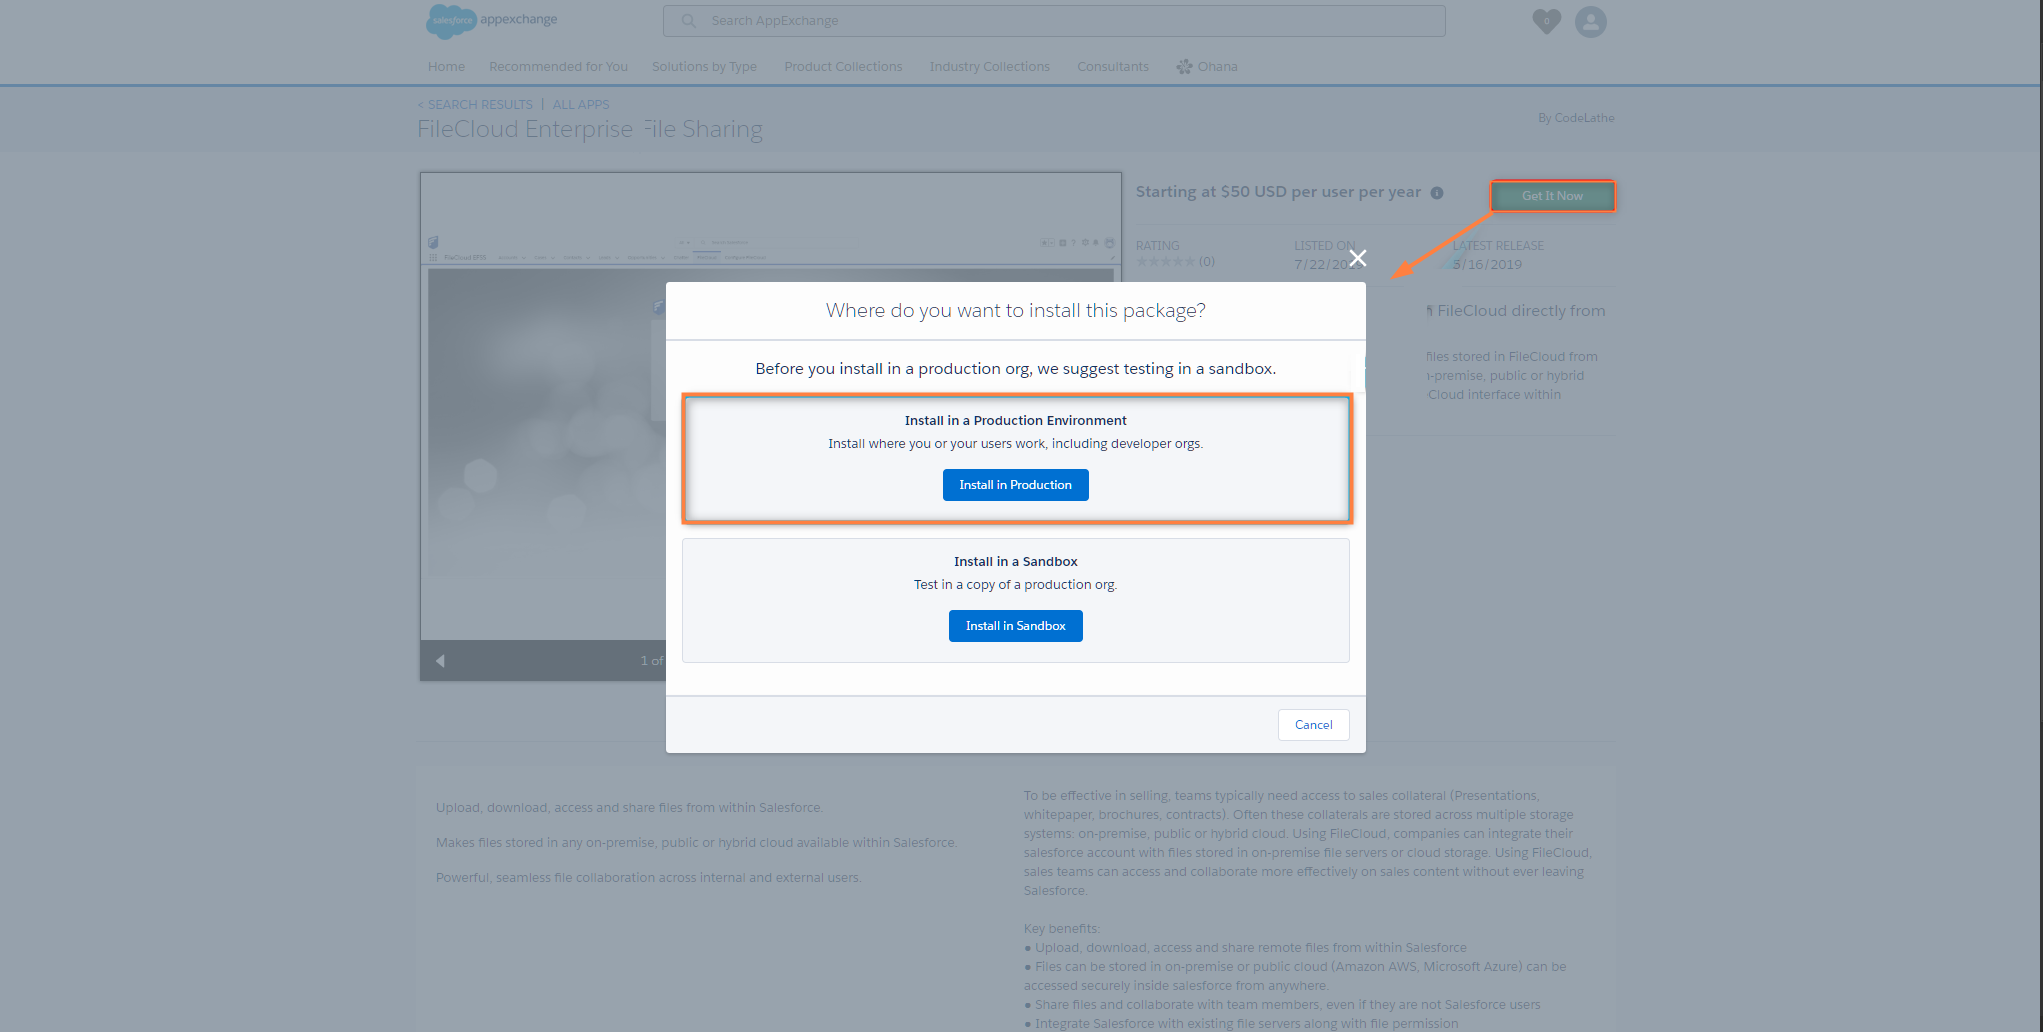Click Install in Production button
Image resolution: width=2043 pixels, height=1032 pixels.
[1015, 485]
